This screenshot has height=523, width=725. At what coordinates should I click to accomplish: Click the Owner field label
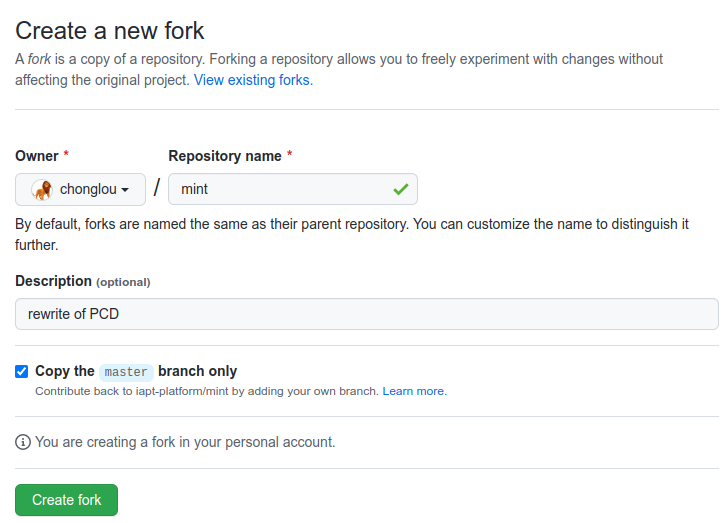coord(37,156)
